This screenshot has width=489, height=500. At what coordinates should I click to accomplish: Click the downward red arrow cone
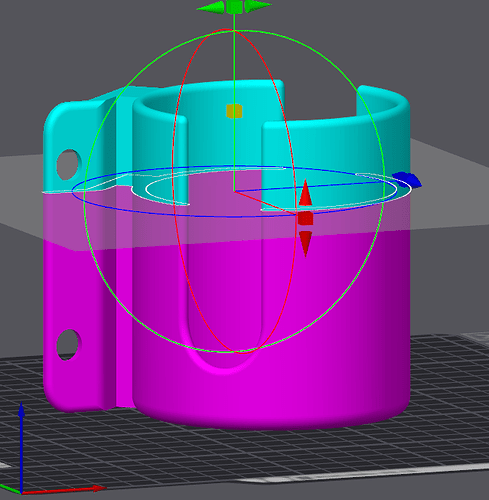click(x=305, y=243)
